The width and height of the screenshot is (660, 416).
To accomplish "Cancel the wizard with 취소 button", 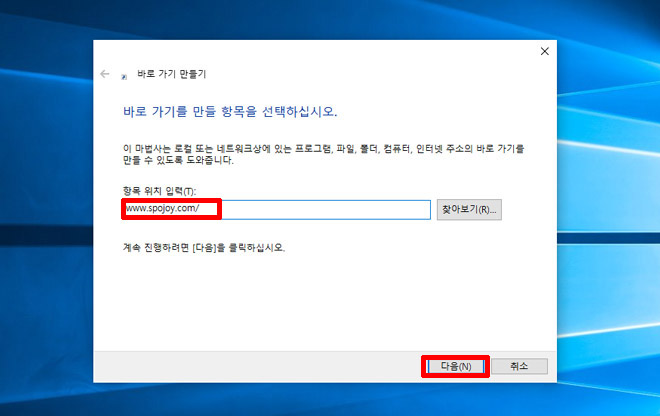I will coord(519,366).
